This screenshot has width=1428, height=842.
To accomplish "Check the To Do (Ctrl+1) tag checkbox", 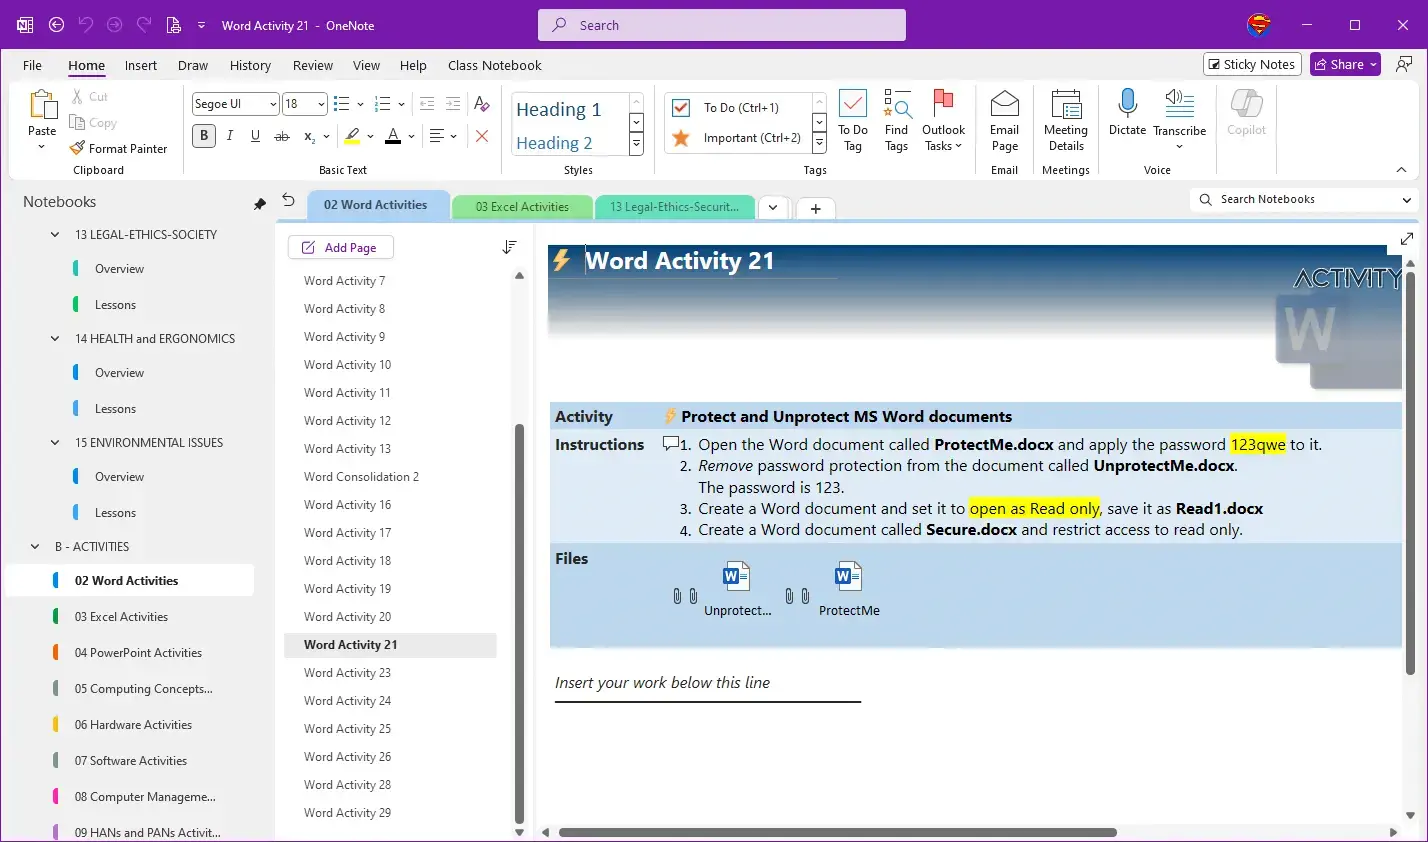I will pyautogui.click(x=681, y=108).
